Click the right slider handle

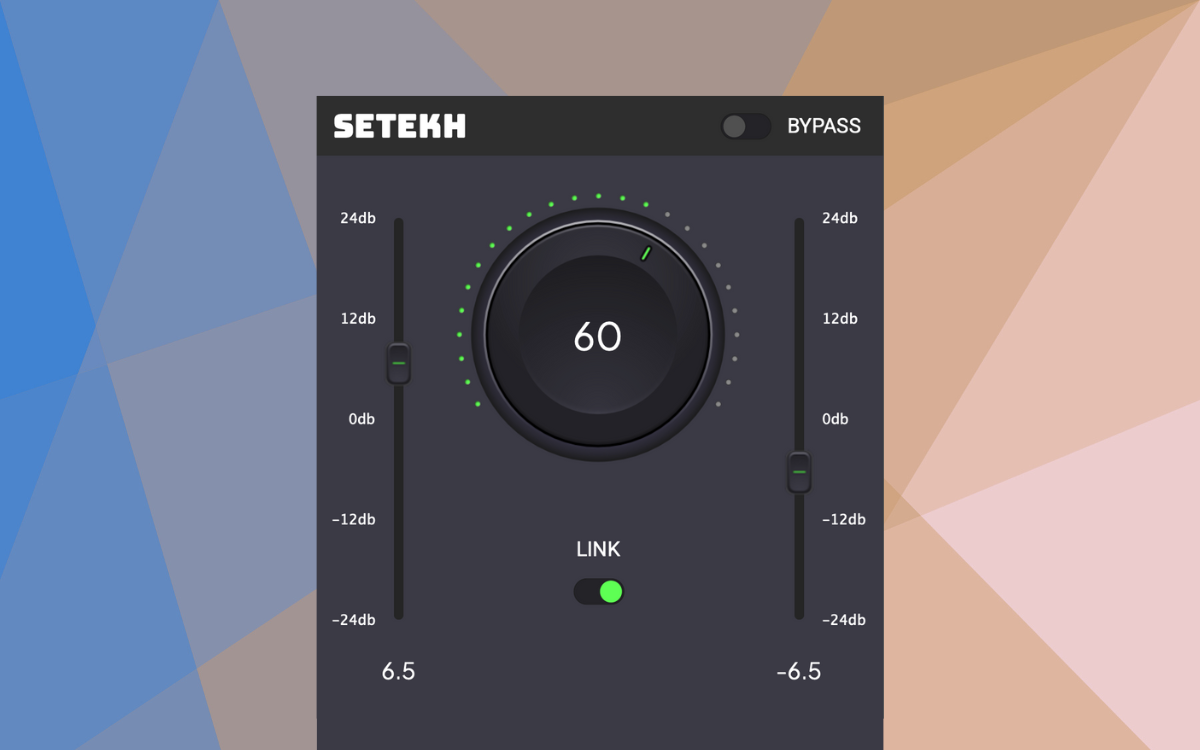(x=799, y=471)
